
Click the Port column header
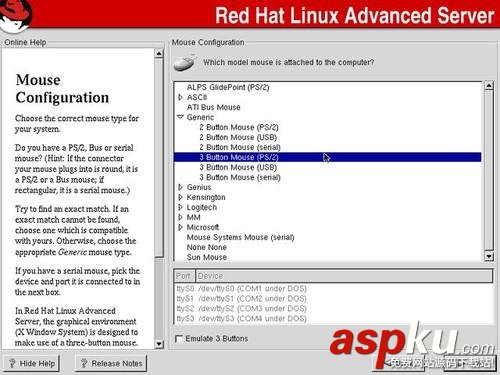click(184, 276)
